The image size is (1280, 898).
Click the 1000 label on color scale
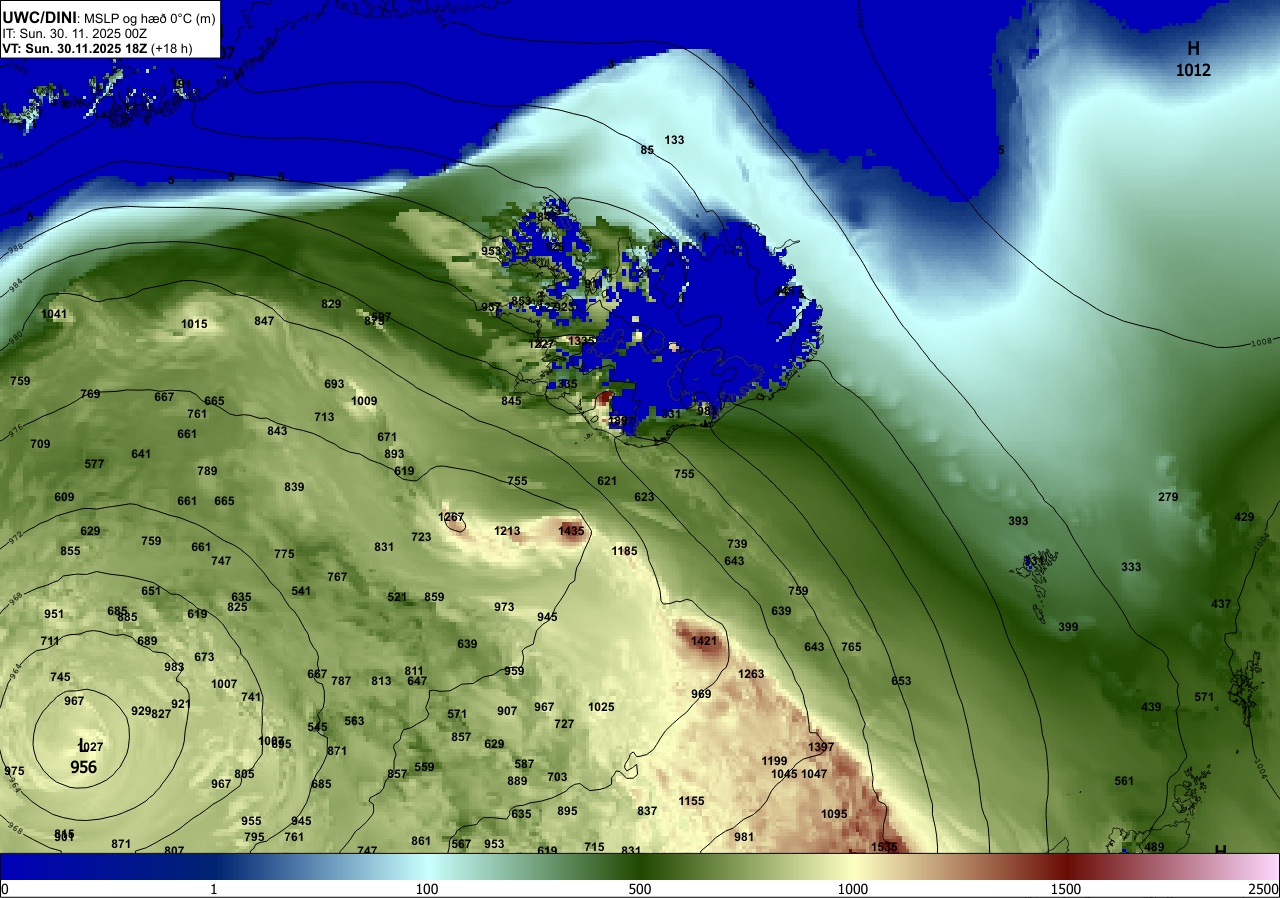coord(853,889)
